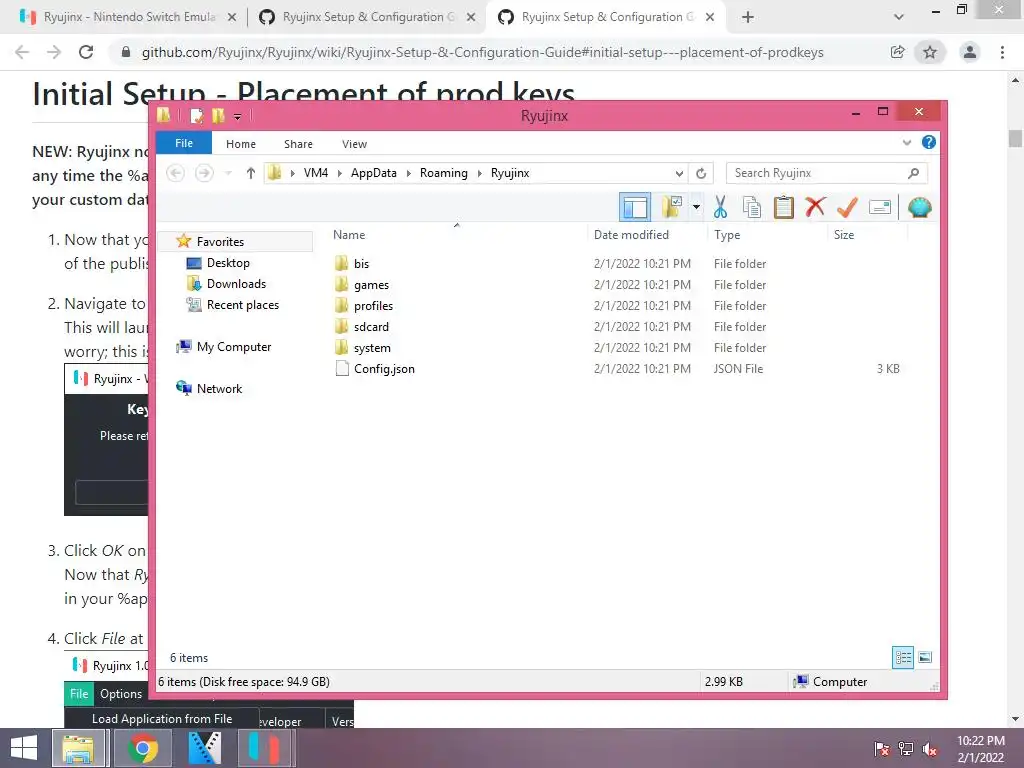Click the red X Delete icon
The width and height of the screenshot is (1024, 768).
(815, 208)
